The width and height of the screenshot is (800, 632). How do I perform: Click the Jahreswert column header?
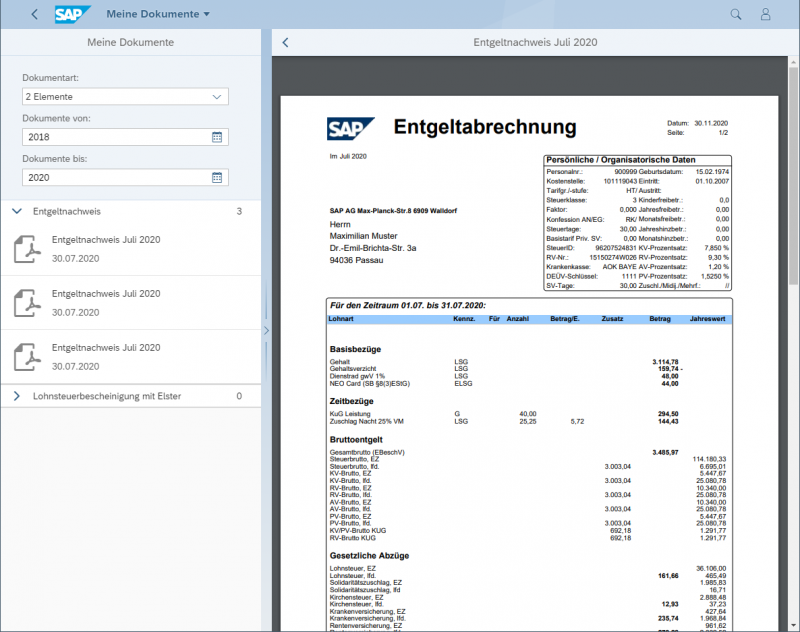coord(708,319)
